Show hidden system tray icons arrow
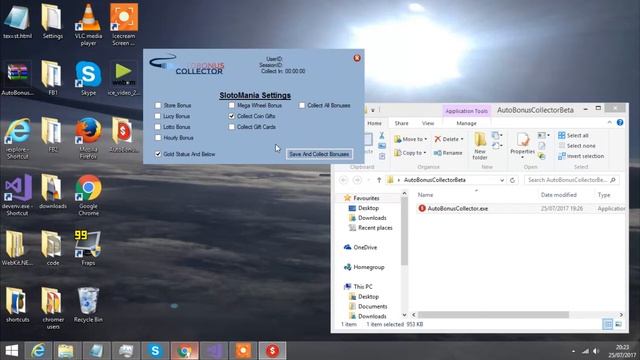This screenshot has width=640, height=360. pyautogui.click(x=573, y=351)
